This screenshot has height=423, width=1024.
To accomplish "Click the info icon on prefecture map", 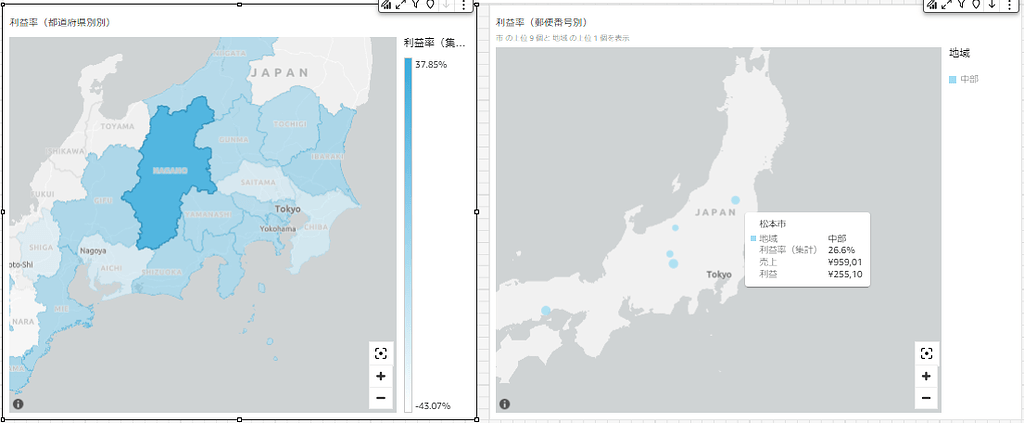I will tap(18, 404).
